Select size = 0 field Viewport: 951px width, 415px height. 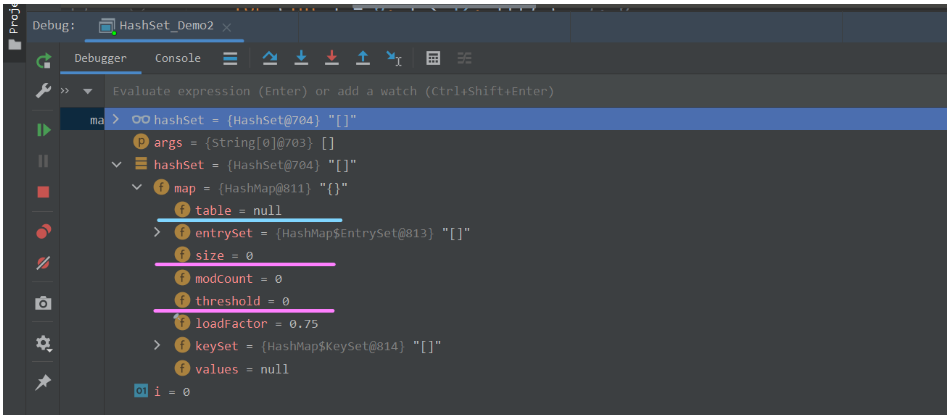coord(526,256)
